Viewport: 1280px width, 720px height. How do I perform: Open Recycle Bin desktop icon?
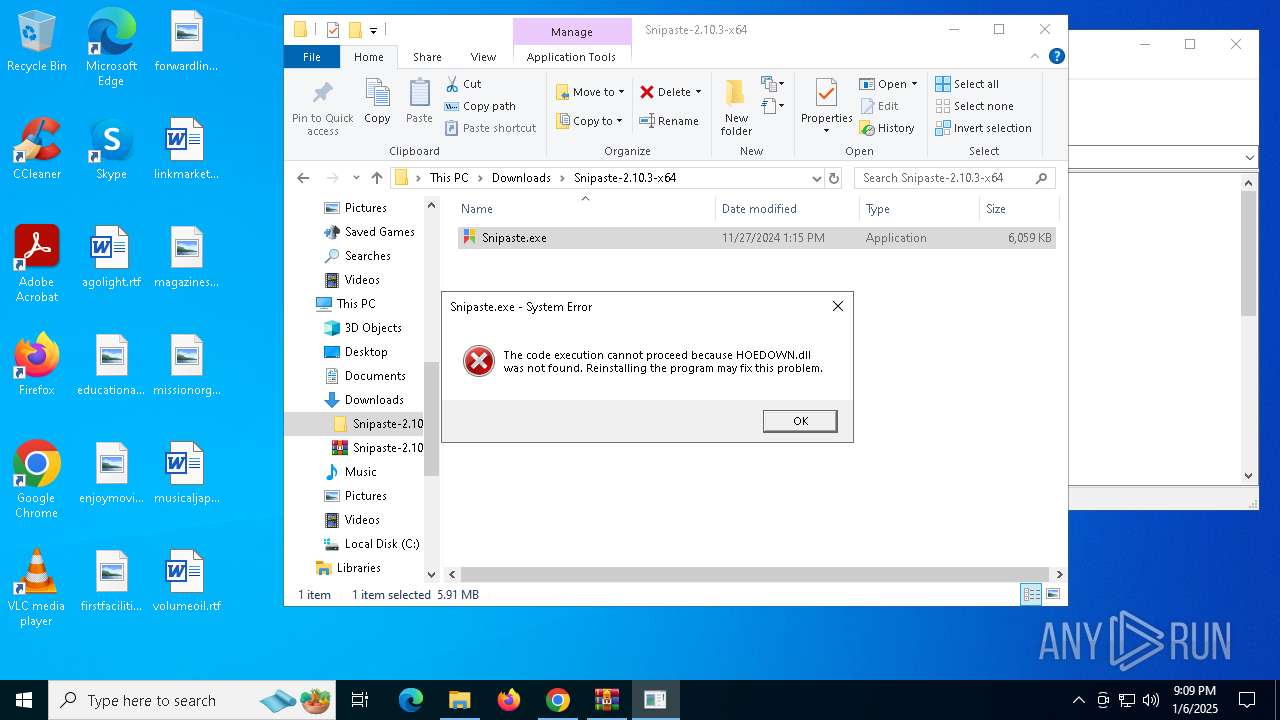[37, 41]
